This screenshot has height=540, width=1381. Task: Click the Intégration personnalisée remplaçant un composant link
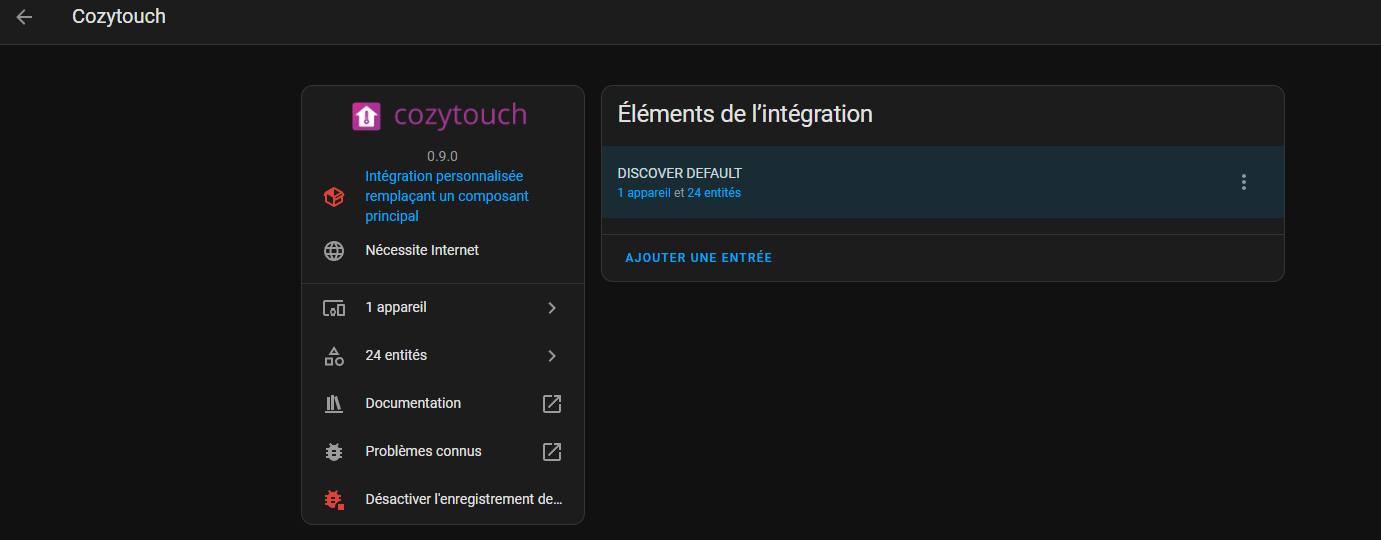pyautogui.click(x=447, y=196)
